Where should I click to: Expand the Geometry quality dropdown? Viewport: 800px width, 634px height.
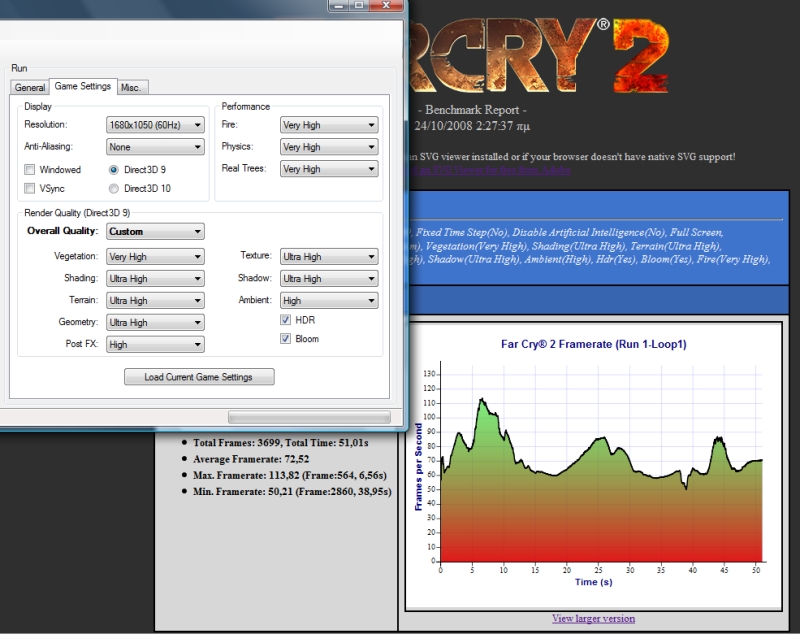(155, 322)
